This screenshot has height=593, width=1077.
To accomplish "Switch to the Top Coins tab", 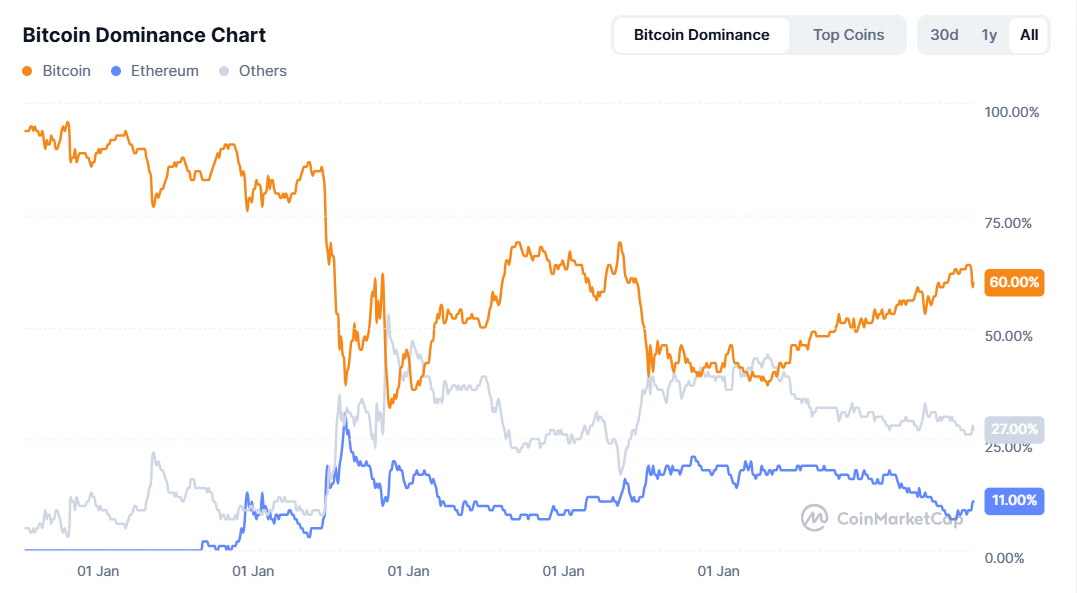I will point(847,34).
